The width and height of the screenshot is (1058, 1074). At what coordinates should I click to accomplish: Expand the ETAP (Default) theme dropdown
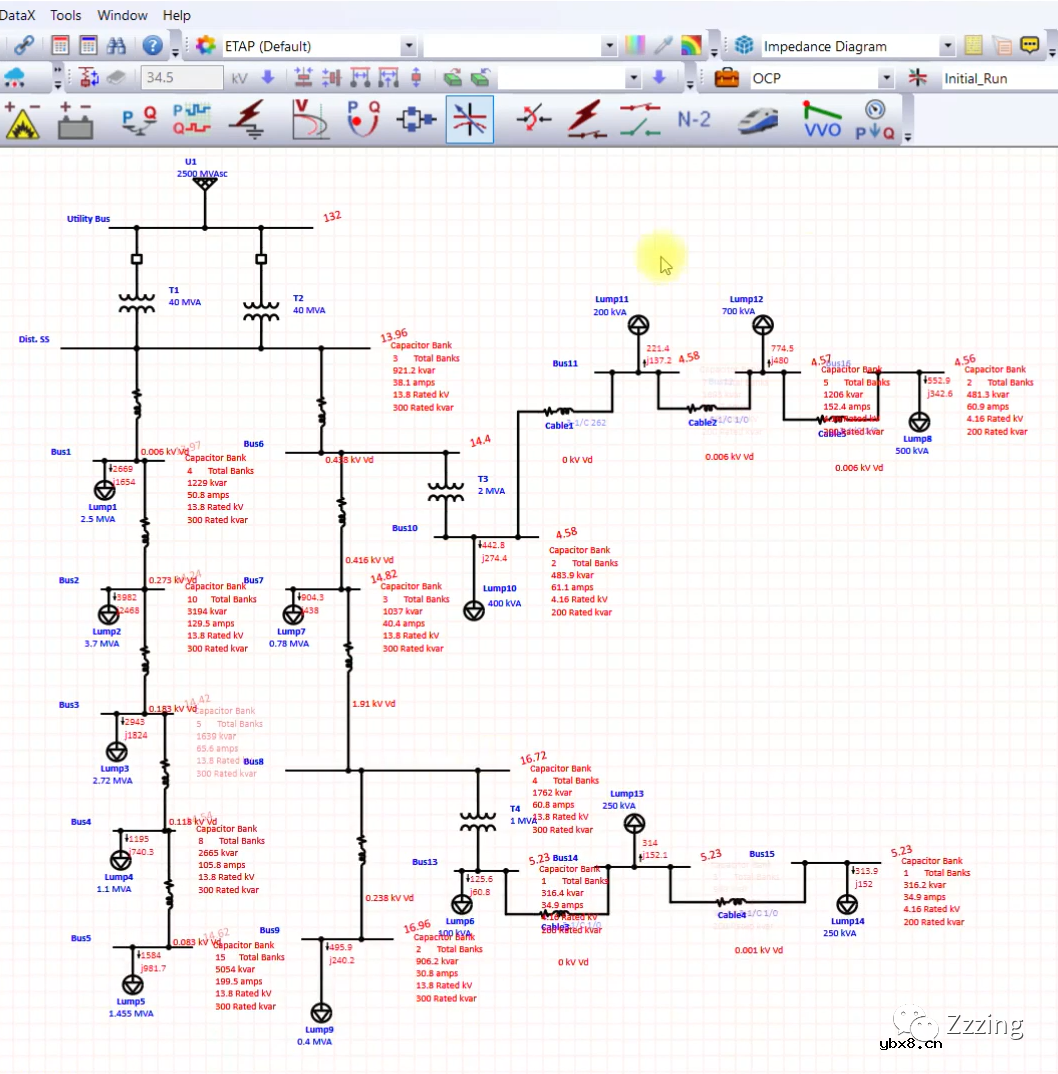(x=408, y=46)
